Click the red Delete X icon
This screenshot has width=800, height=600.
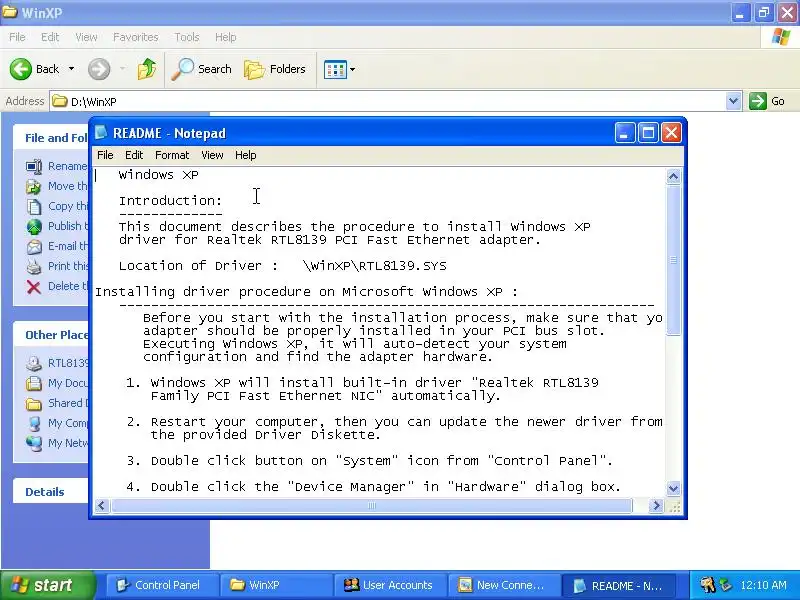click(x=34, y=287)
